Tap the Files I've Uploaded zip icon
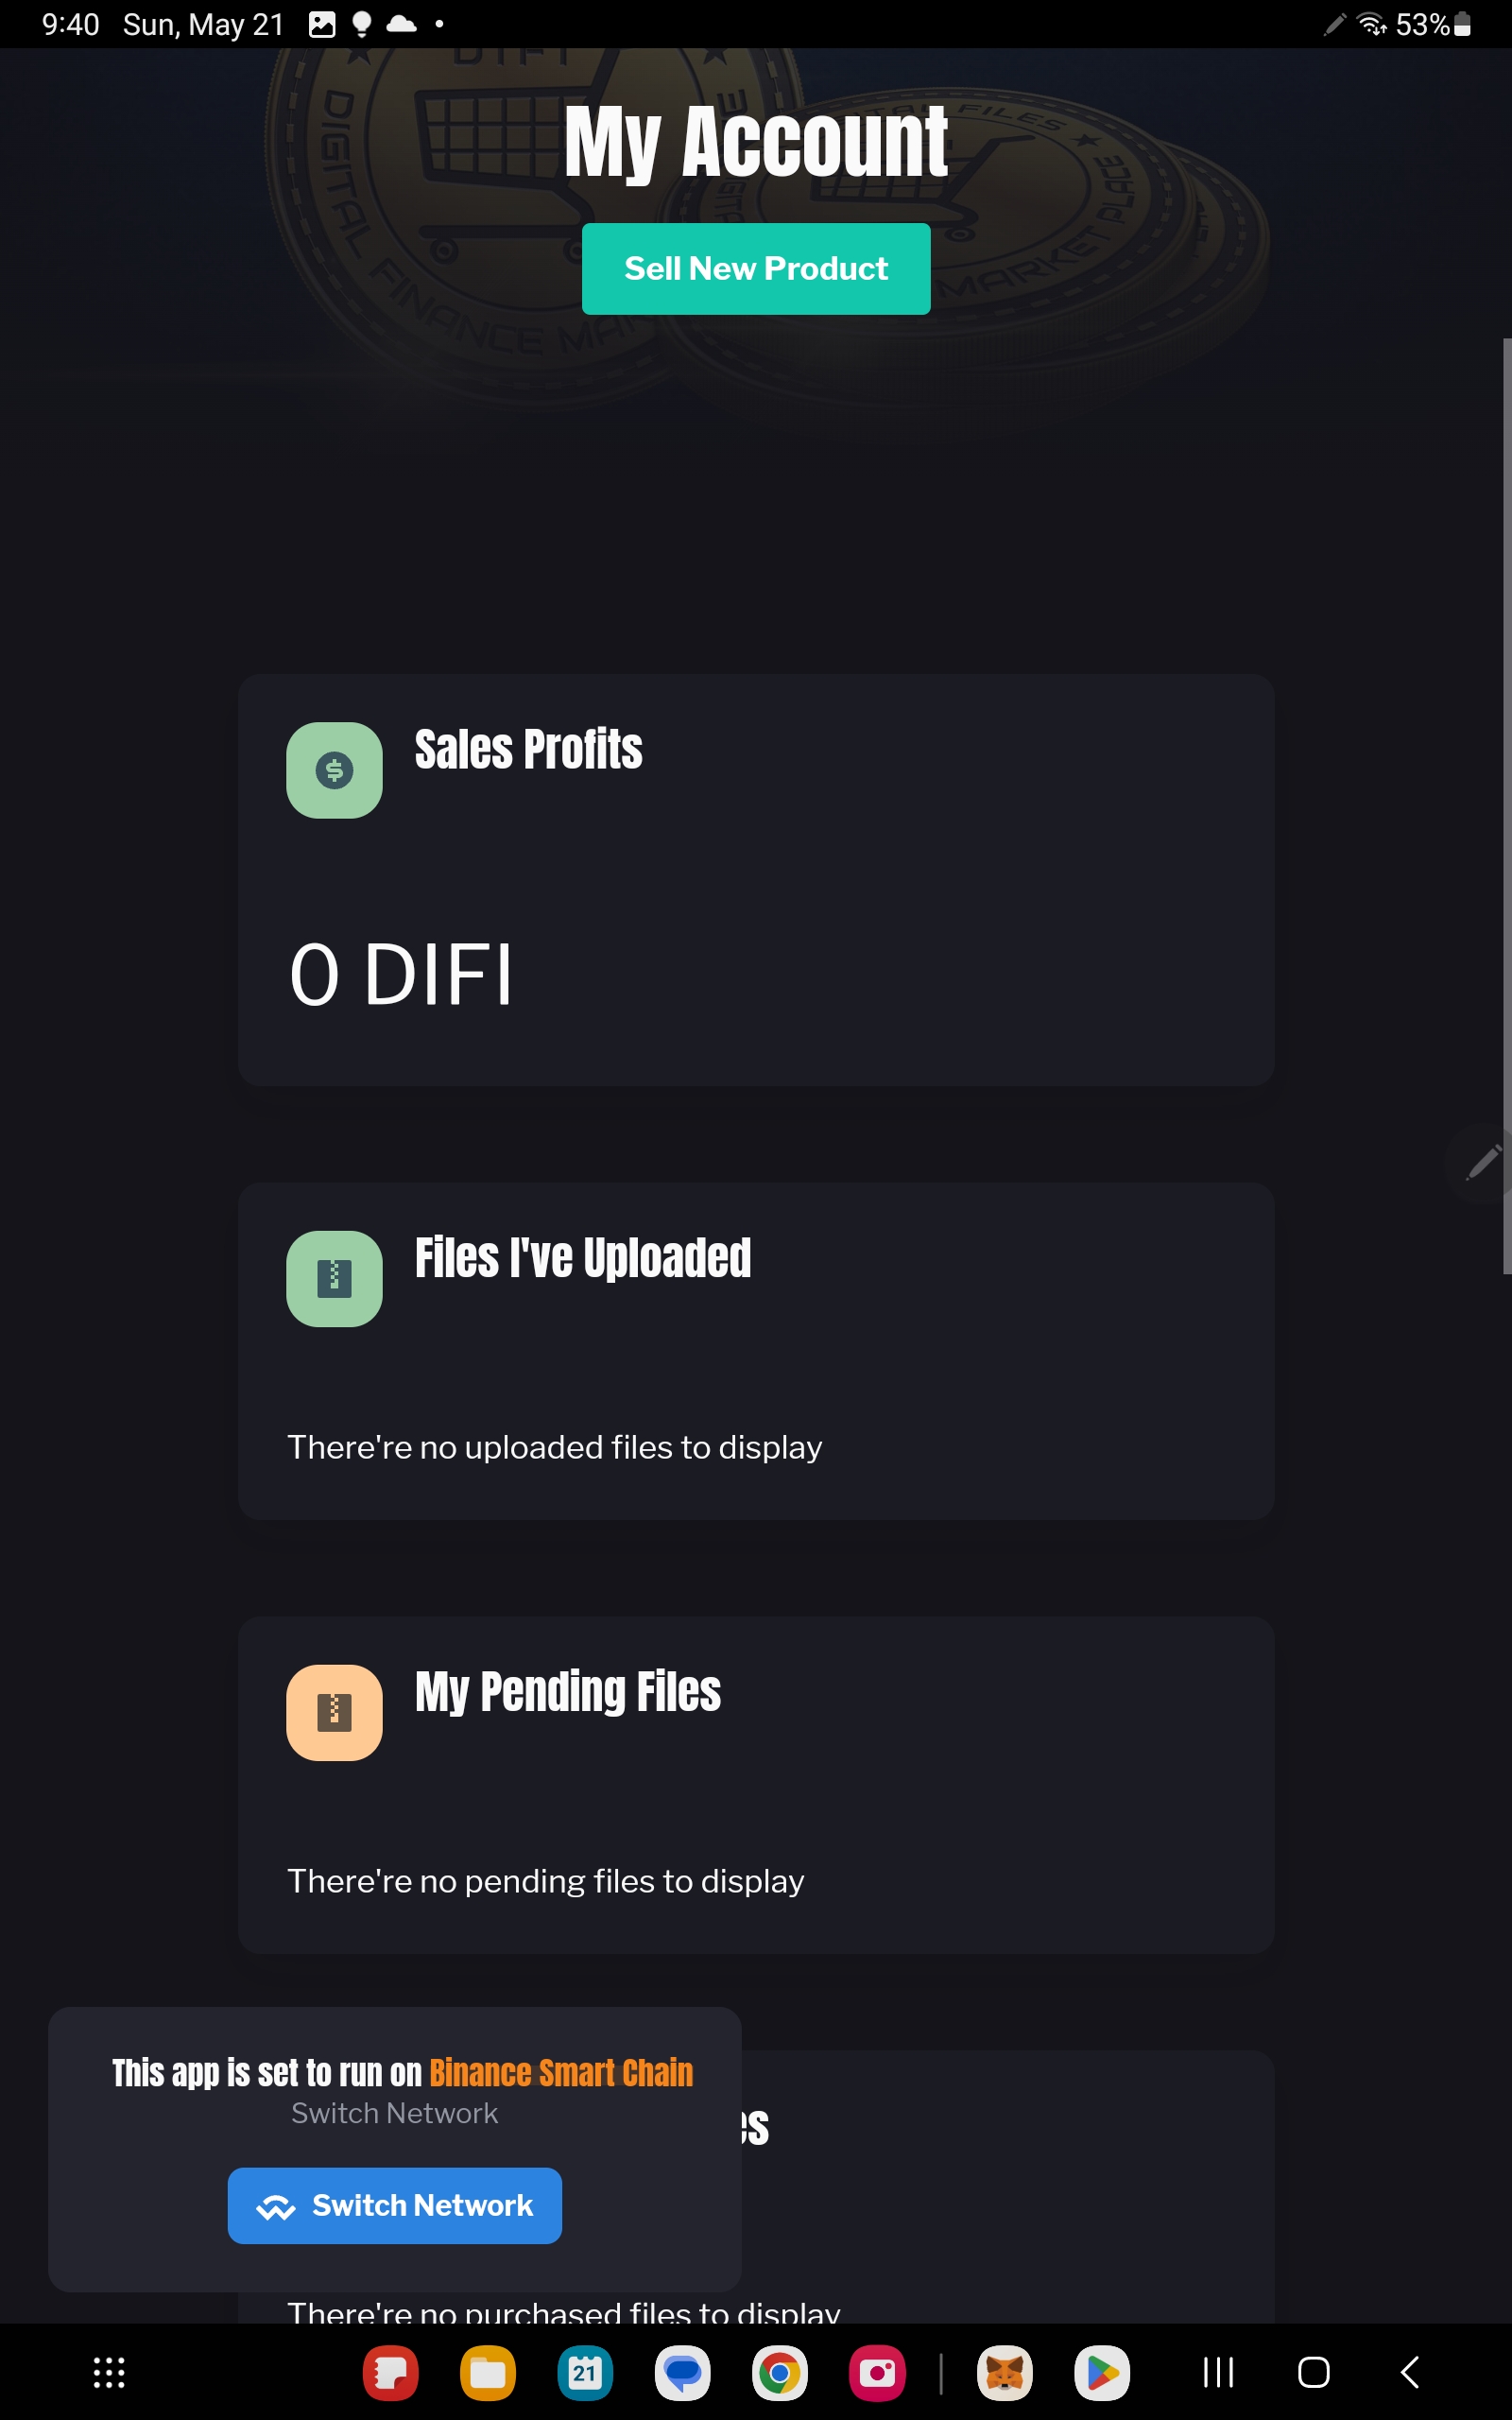 334,1279
